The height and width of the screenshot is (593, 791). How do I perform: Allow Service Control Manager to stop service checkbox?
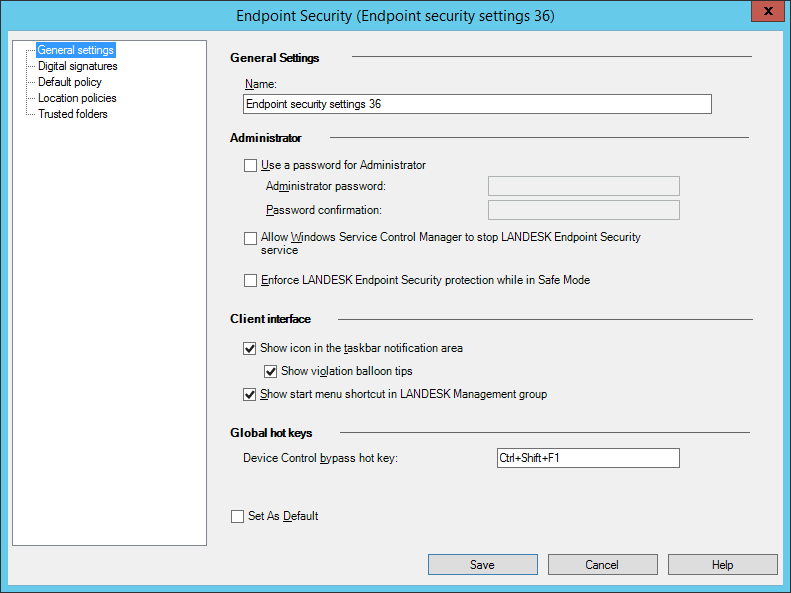click(x=250, y=238)
